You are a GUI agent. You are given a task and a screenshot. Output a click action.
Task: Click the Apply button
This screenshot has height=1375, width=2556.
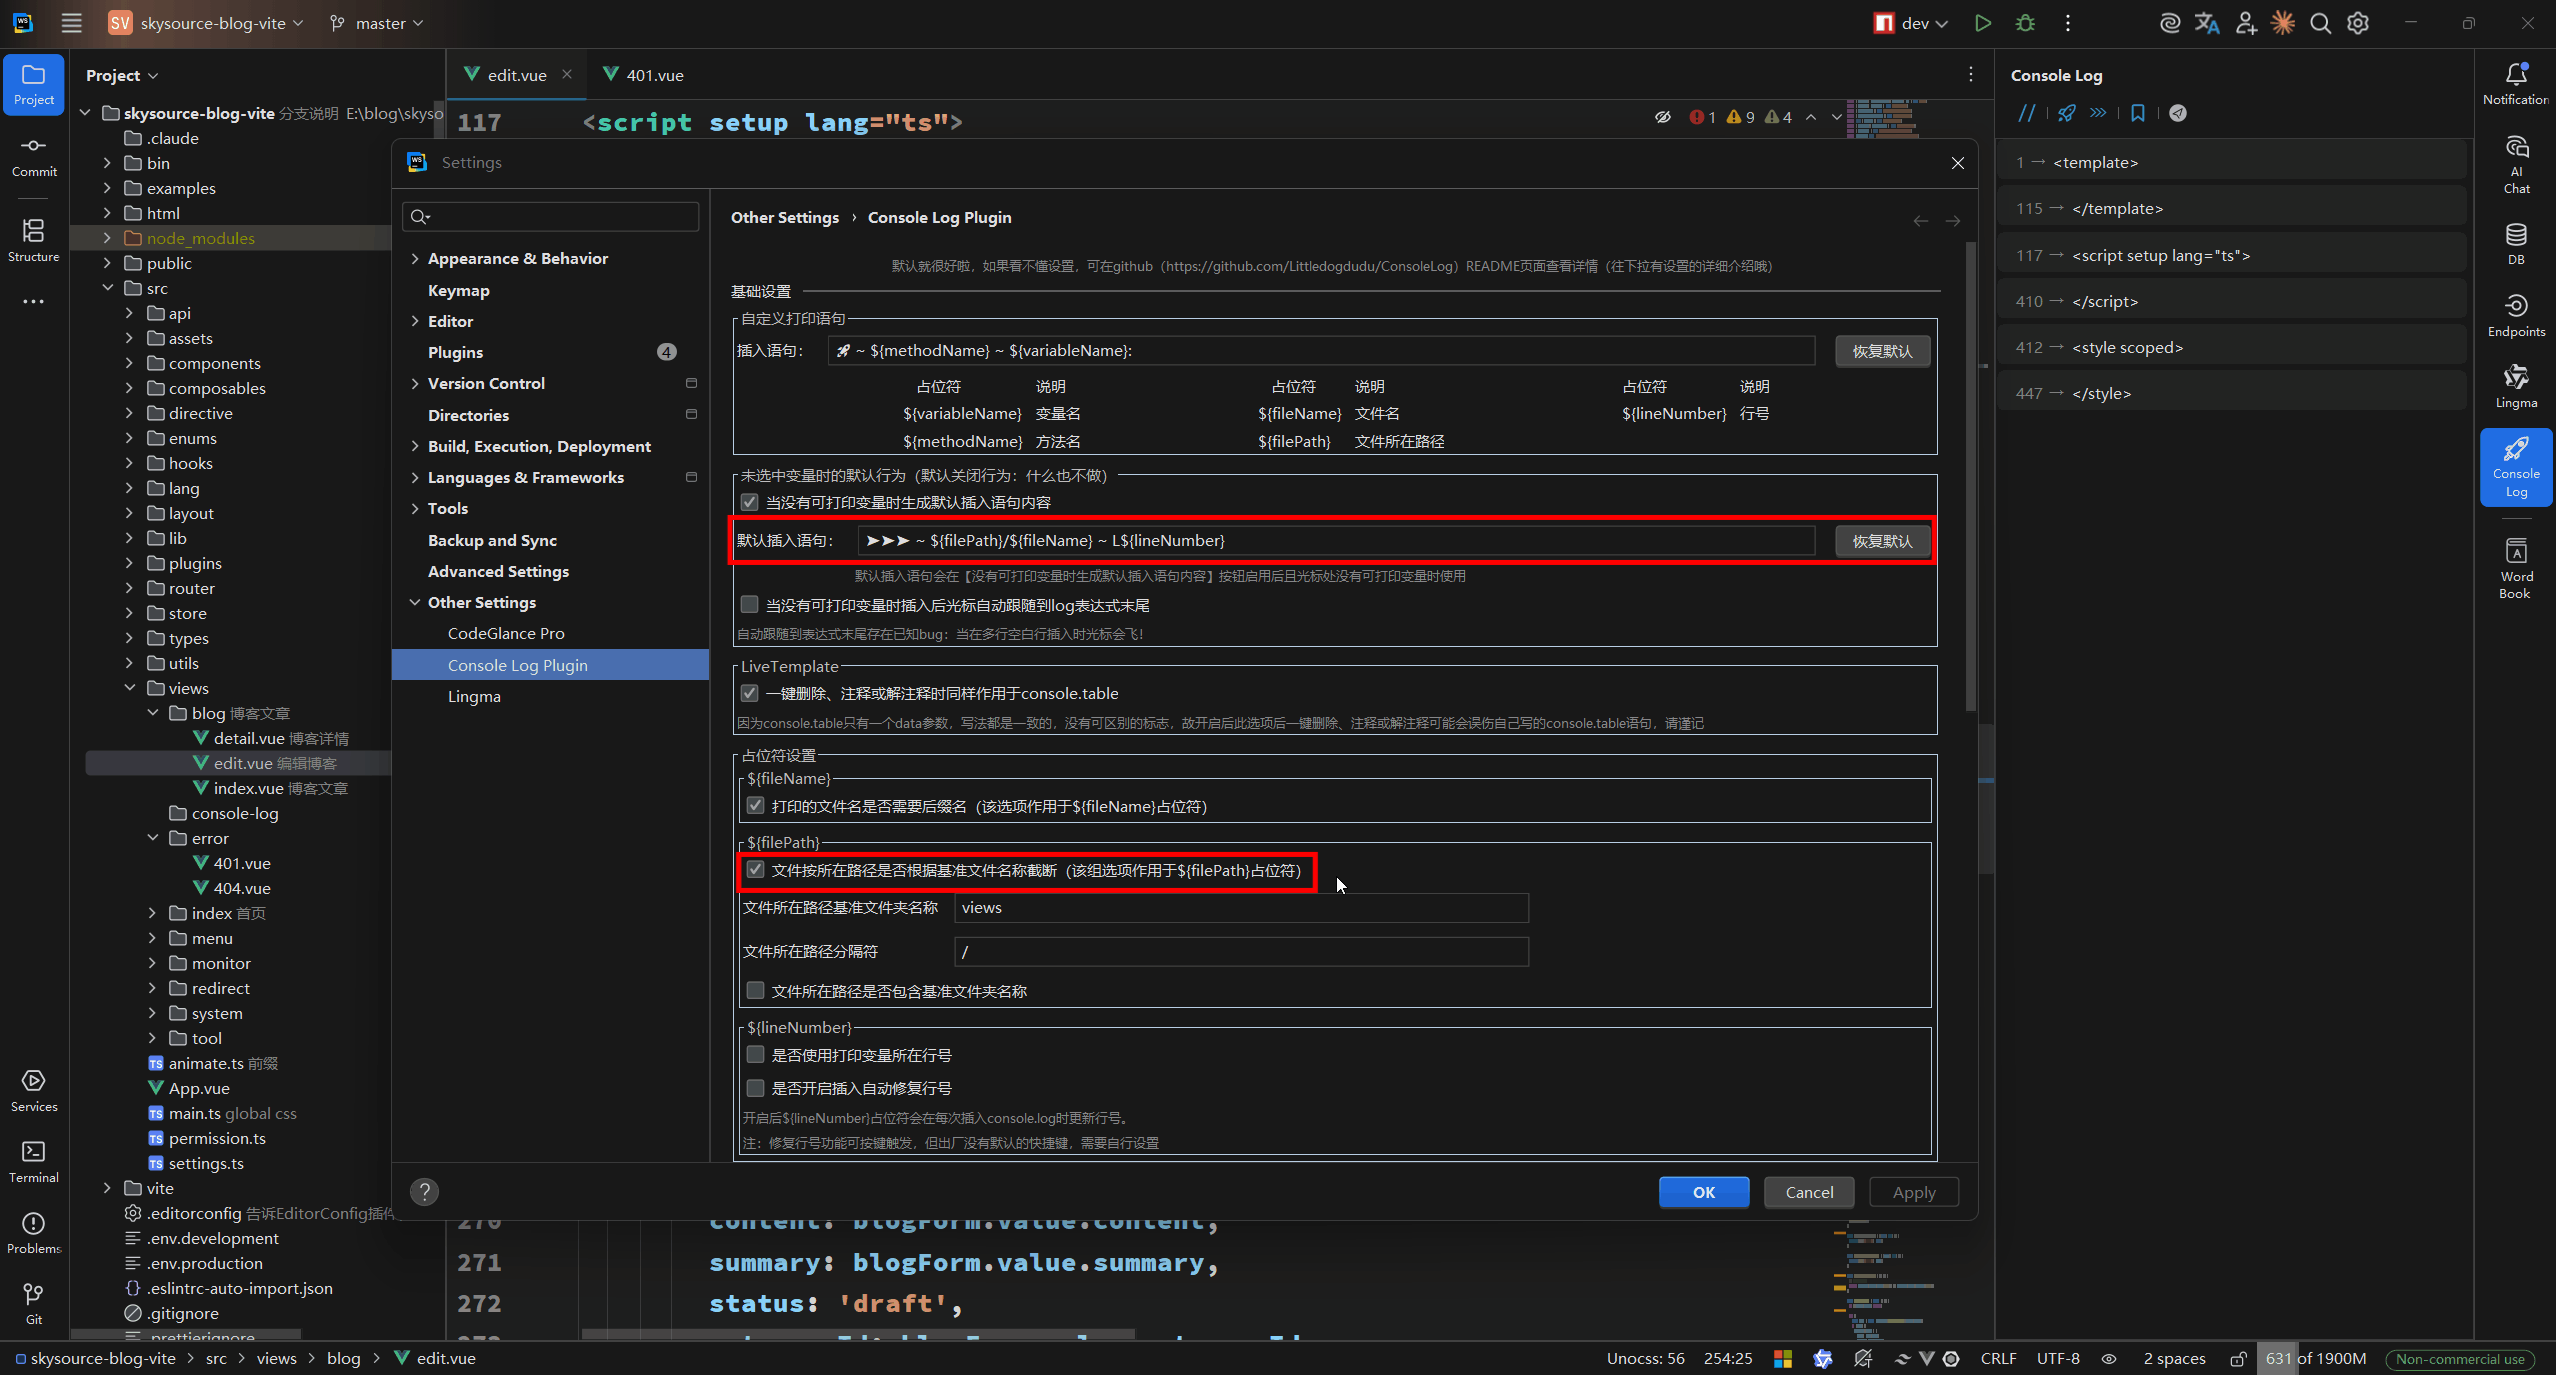pos(1914,1192)
